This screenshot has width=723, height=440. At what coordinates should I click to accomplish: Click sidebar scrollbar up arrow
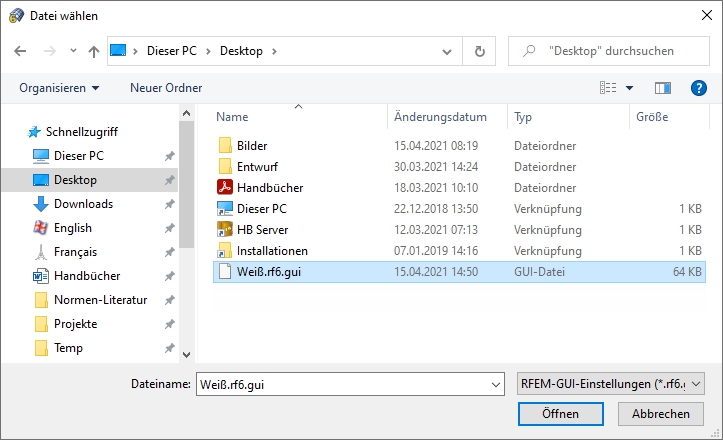186,113
